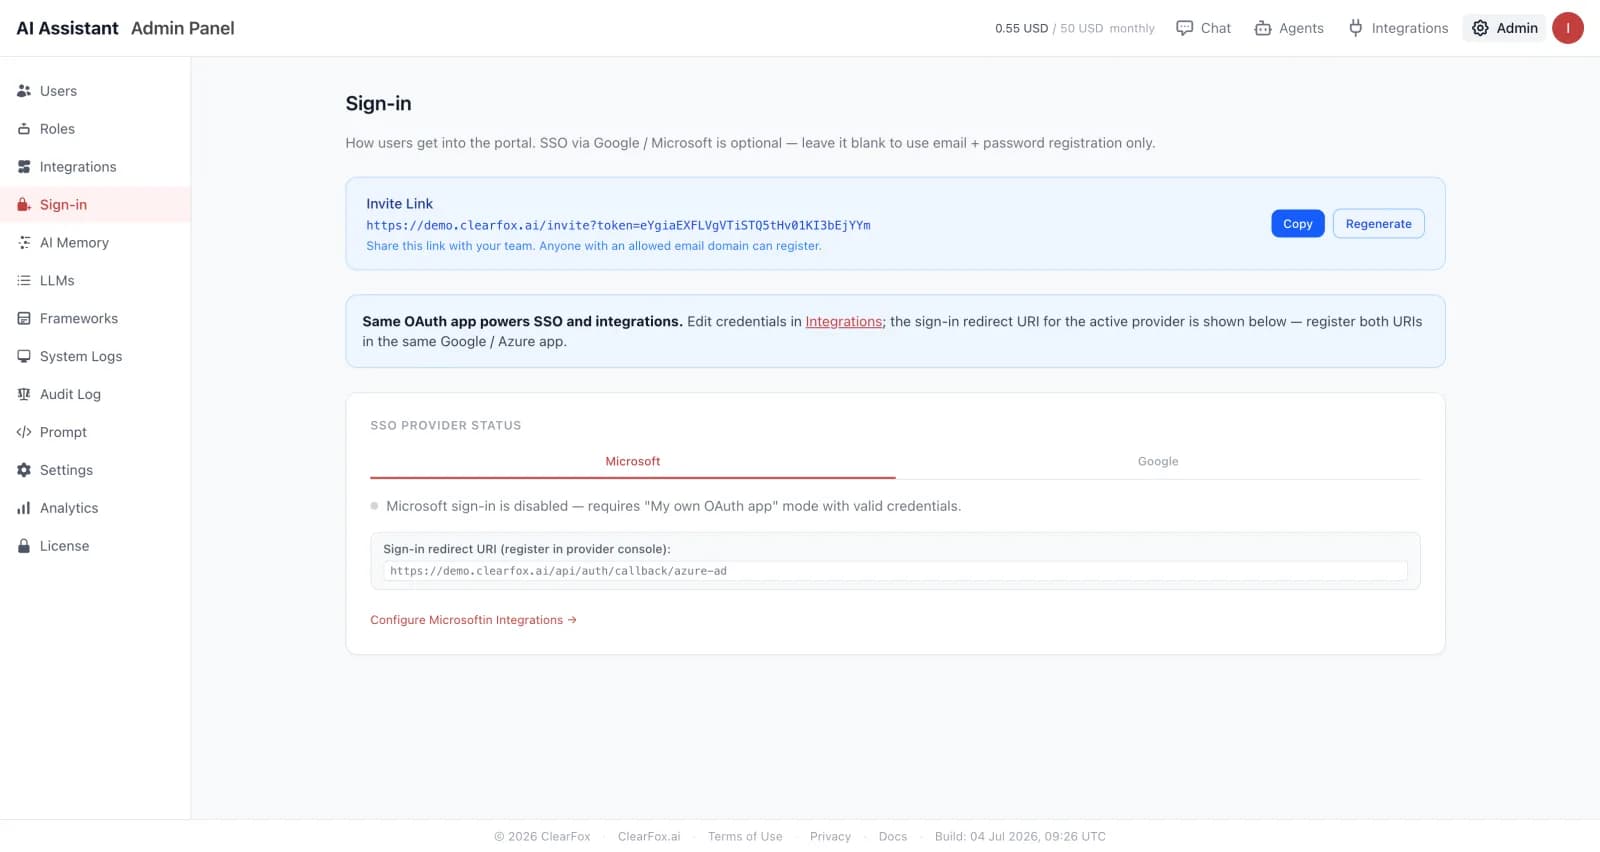Go to AI Memory page
Viewport: 1600px width, 852px height.
[x=95, y=243]
